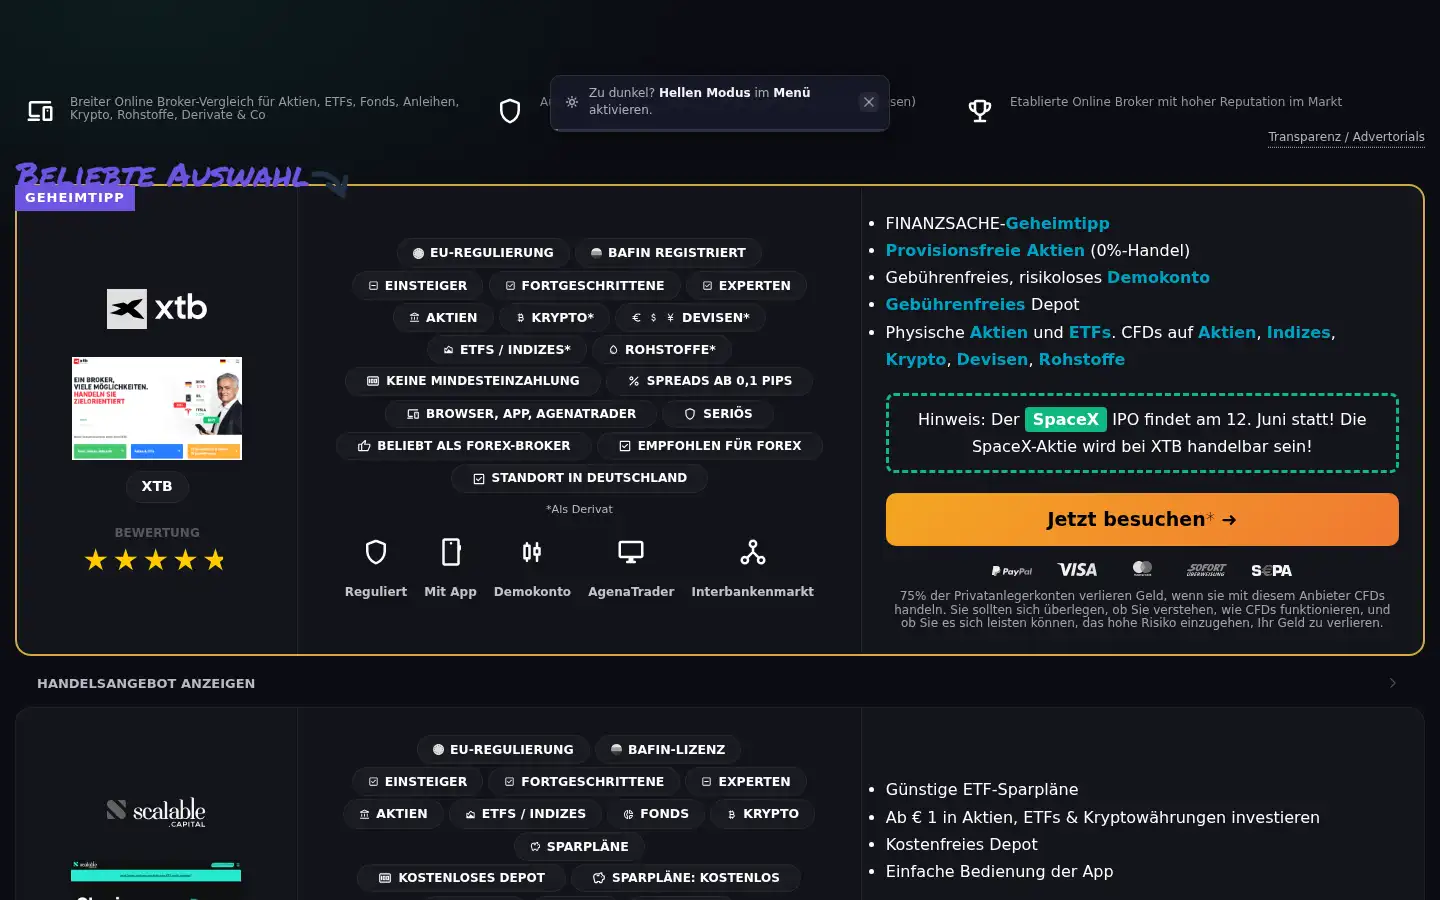The width and height of the screenshot is (1440, 900).
Task: Open the Krypto link in the bullet list
Action: [916, 360]
